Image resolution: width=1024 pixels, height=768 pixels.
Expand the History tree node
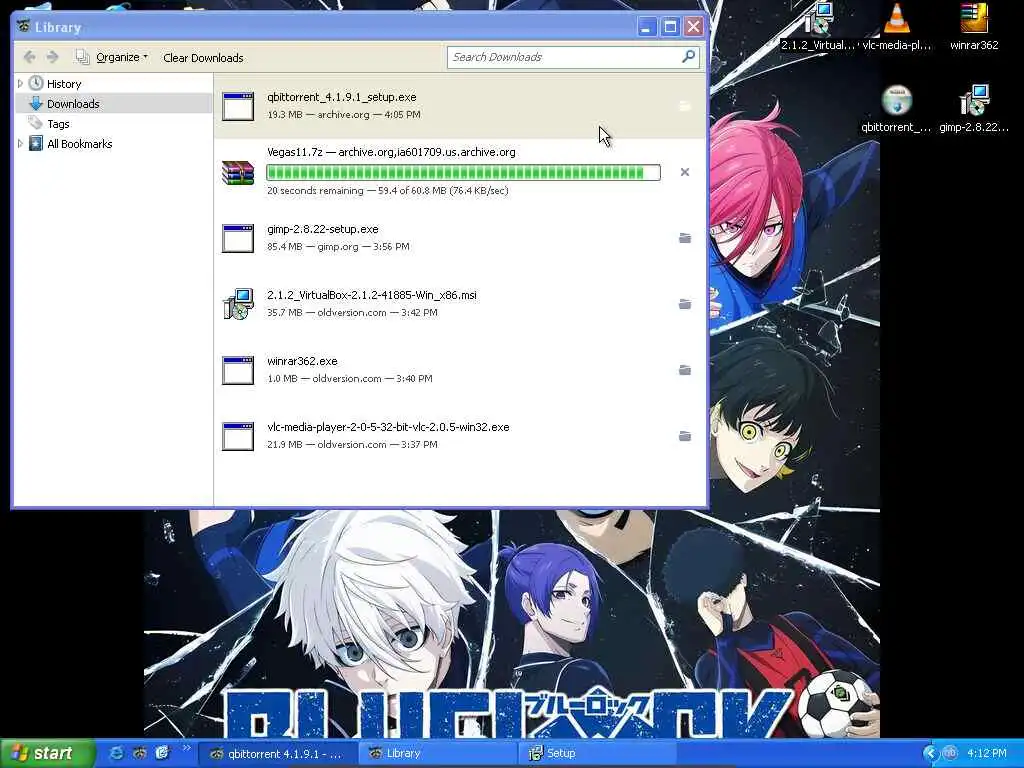20,84
